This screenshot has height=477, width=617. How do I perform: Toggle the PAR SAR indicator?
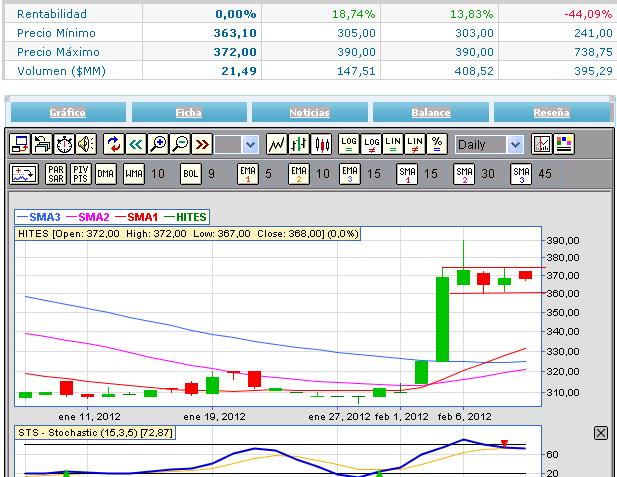point(56,174)
